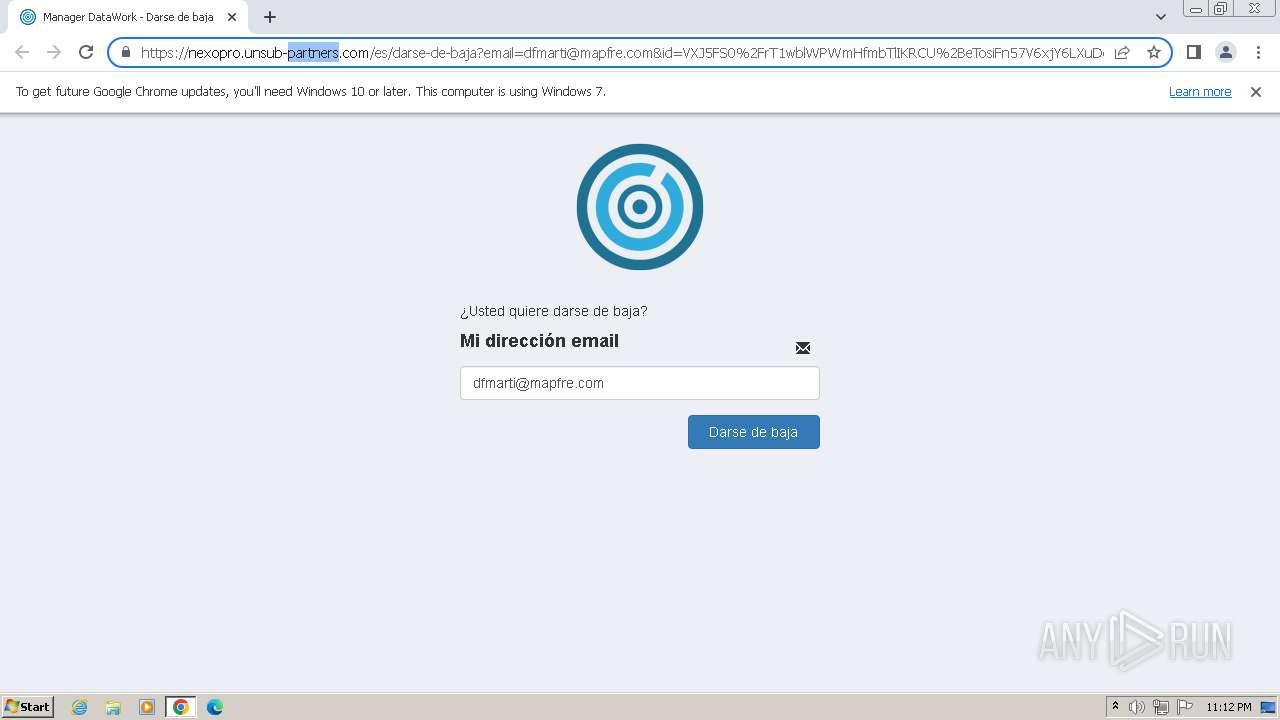Open the Chrome profile avatar menu
The image size is (1280, 720).
click(1225, 52)
